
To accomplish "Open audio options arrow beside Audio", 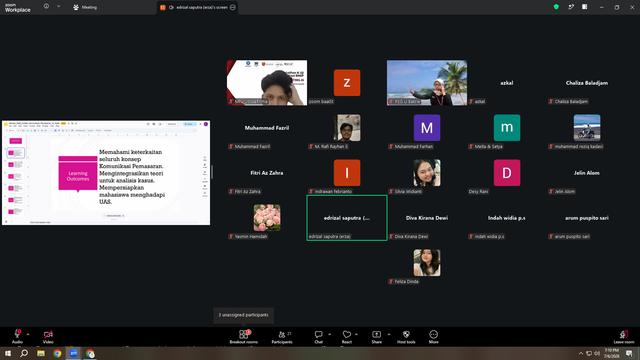I will 28,334.
